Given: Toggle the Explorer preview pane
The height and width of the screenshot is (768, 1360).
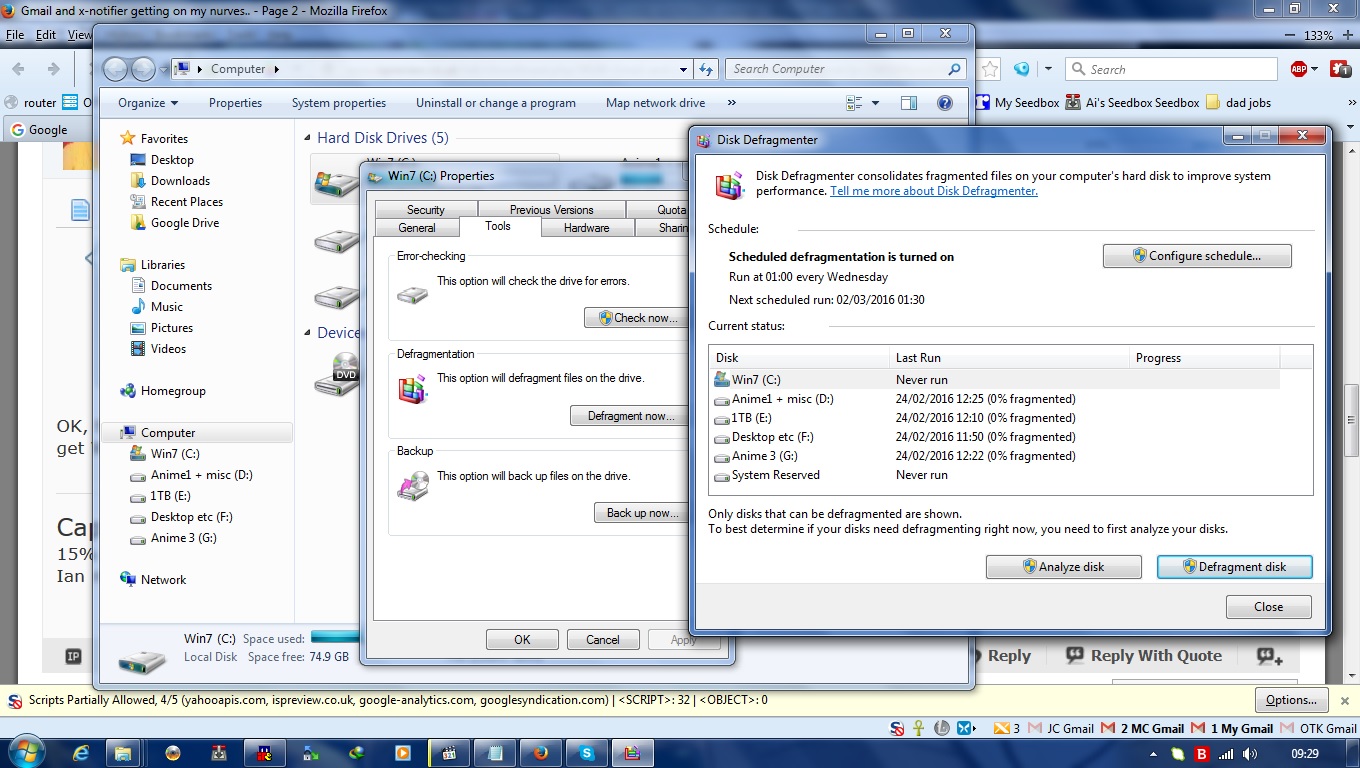Looking at the screenshot, I should click(x=908, y=103).
